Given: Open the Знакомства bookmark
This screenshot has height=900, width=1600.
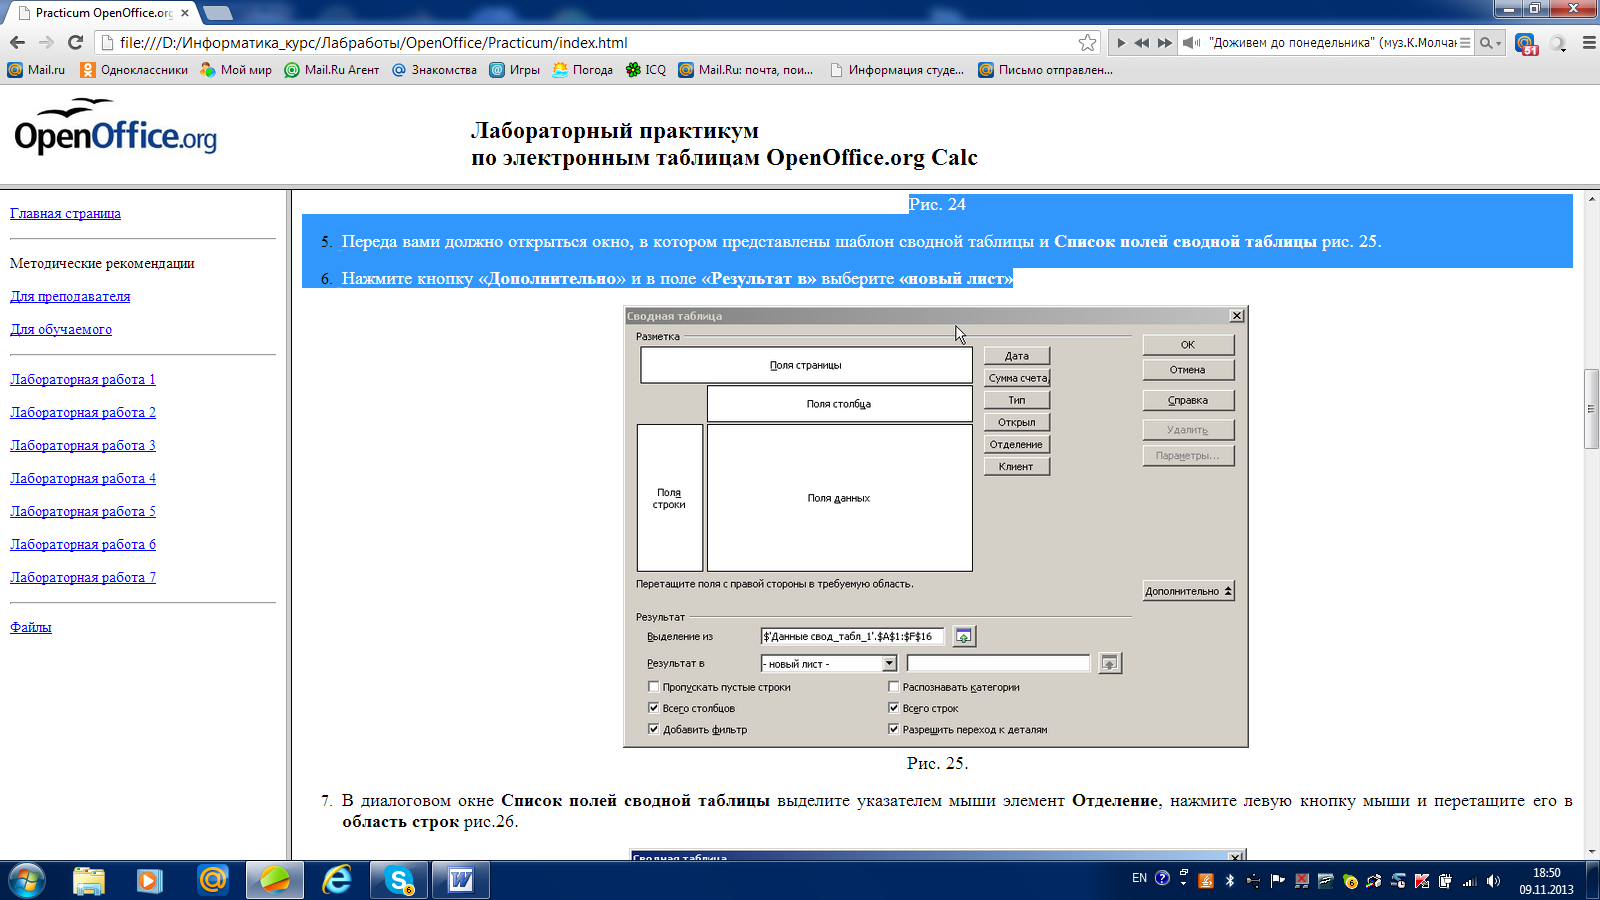Looking at the screenshot, I should [x=434, y=70].
